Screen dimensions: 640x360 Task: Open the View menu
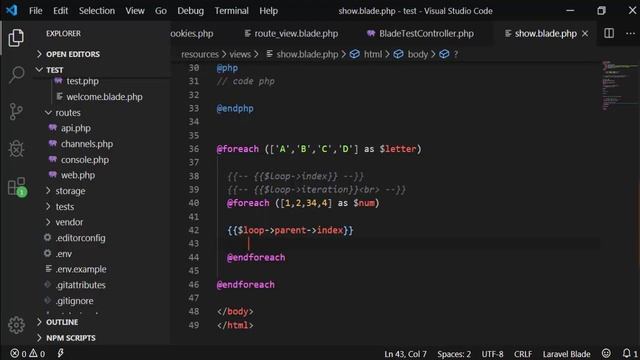(x=135, y=11)
